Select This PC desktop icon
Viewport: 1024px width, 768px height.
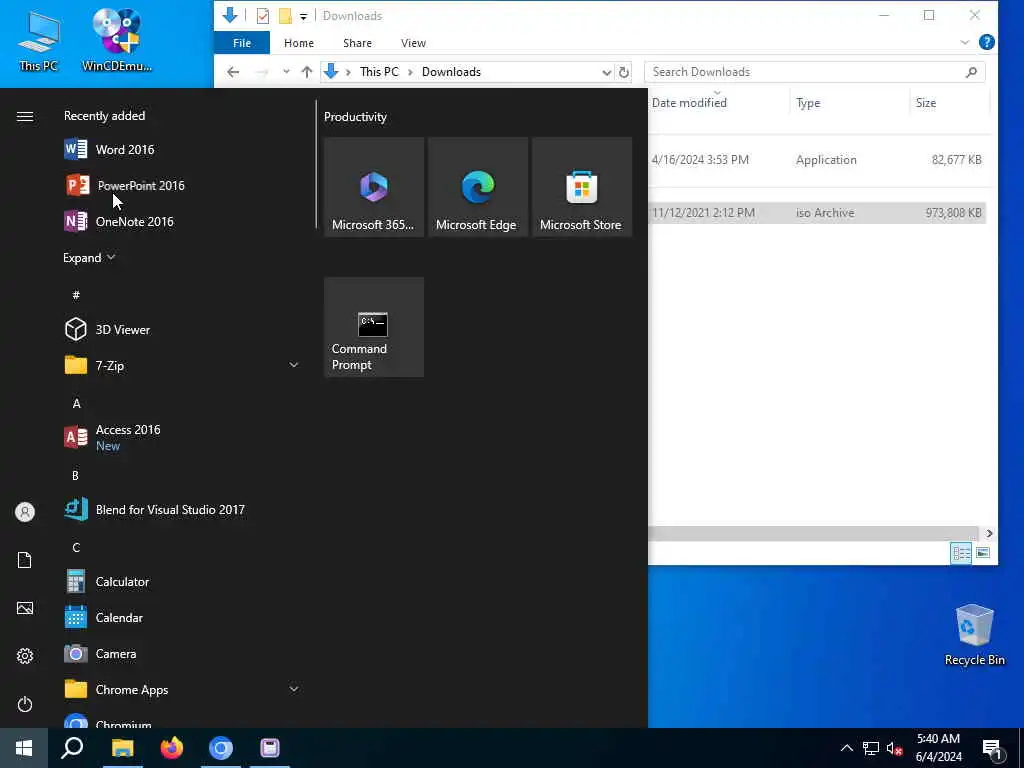coord(38,40)
